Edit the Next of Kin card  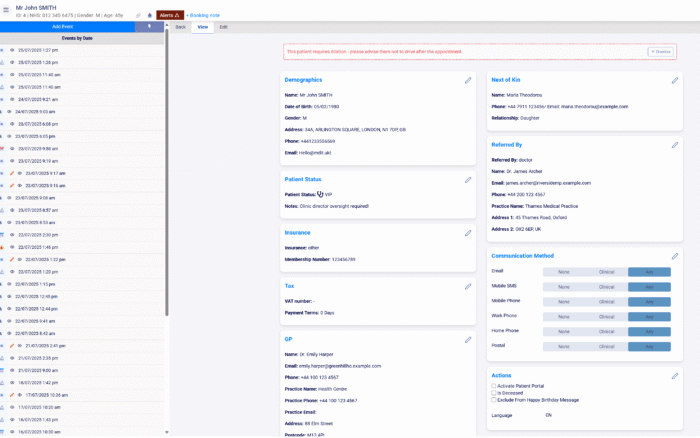675,80
